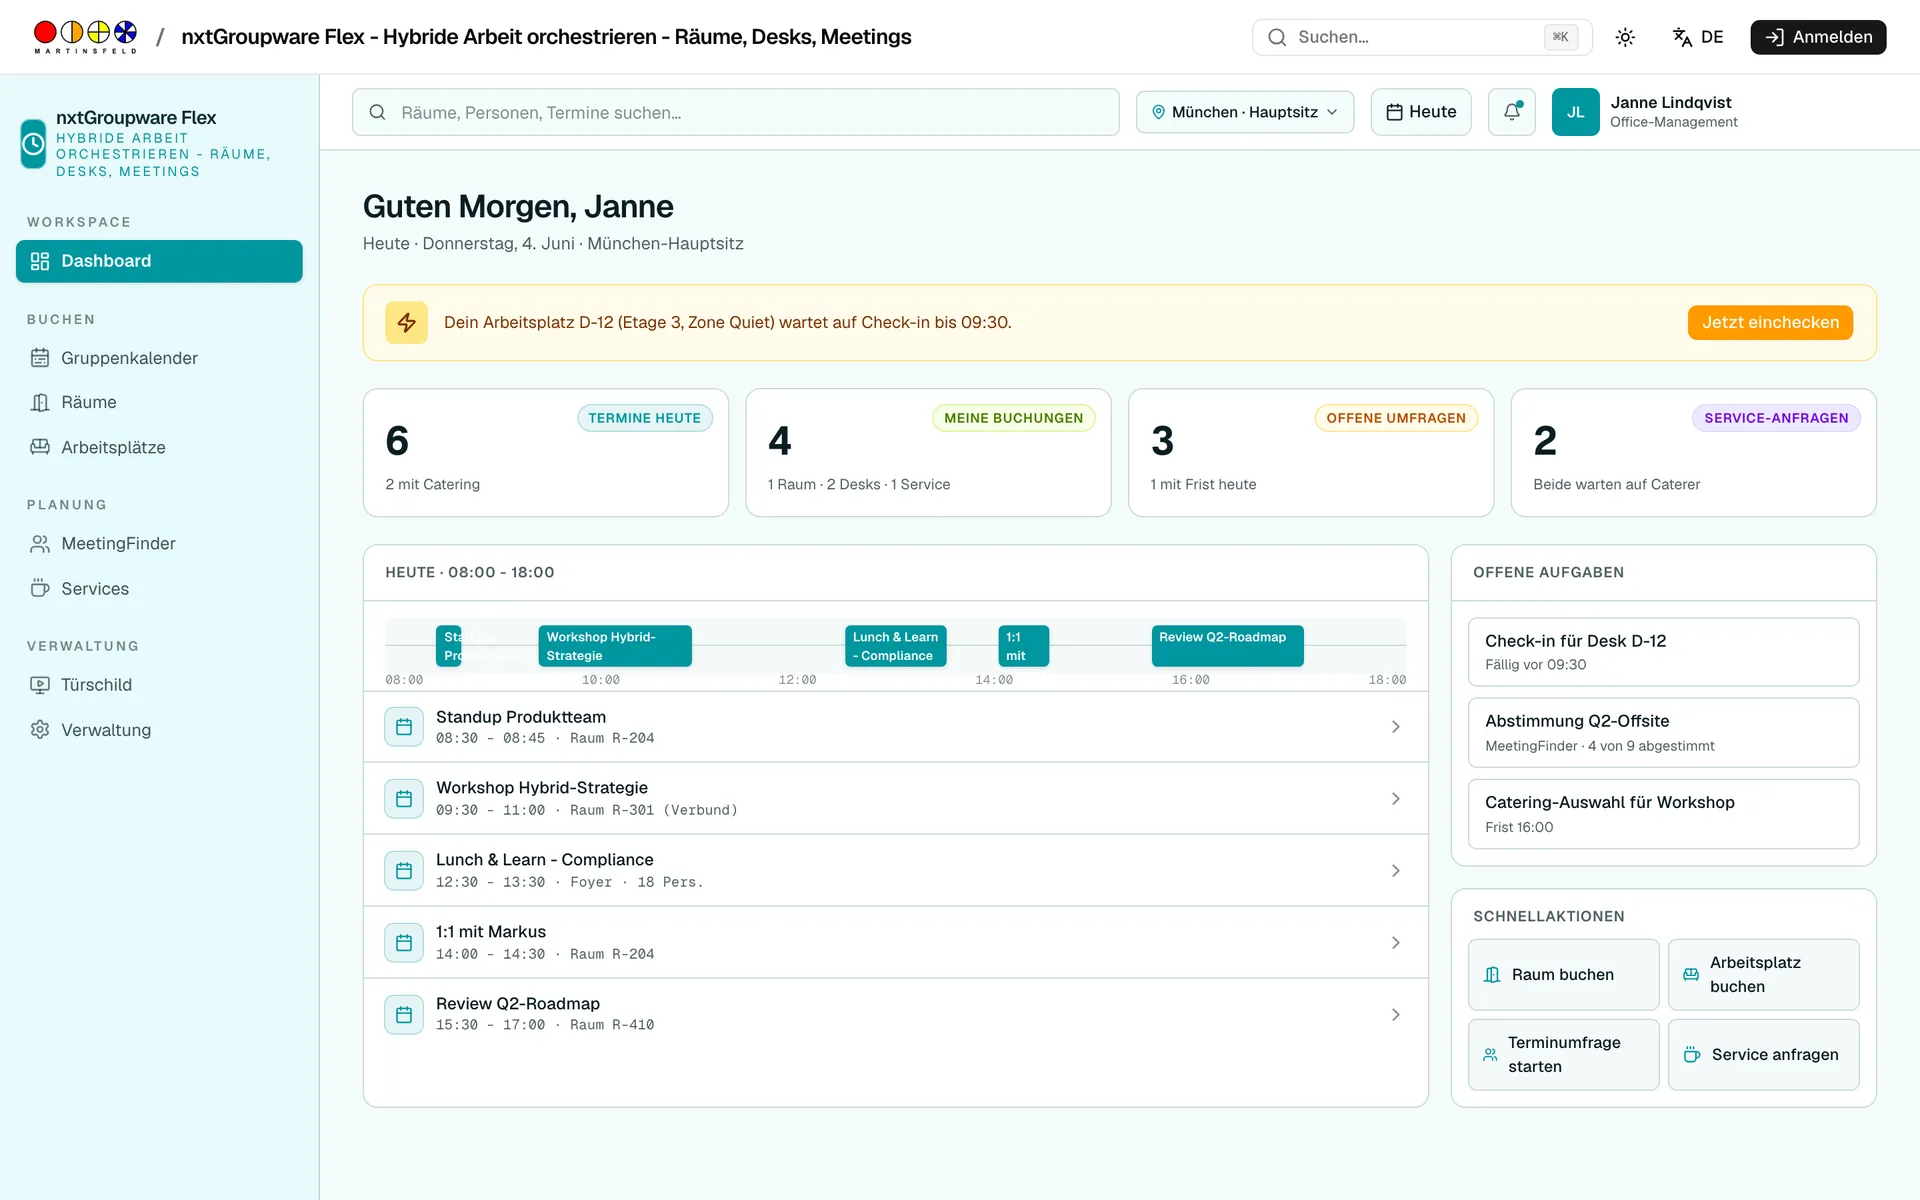Expand the Lunch & Learn row chevron
The image size is (1920, 1200).
[1396, 871]
